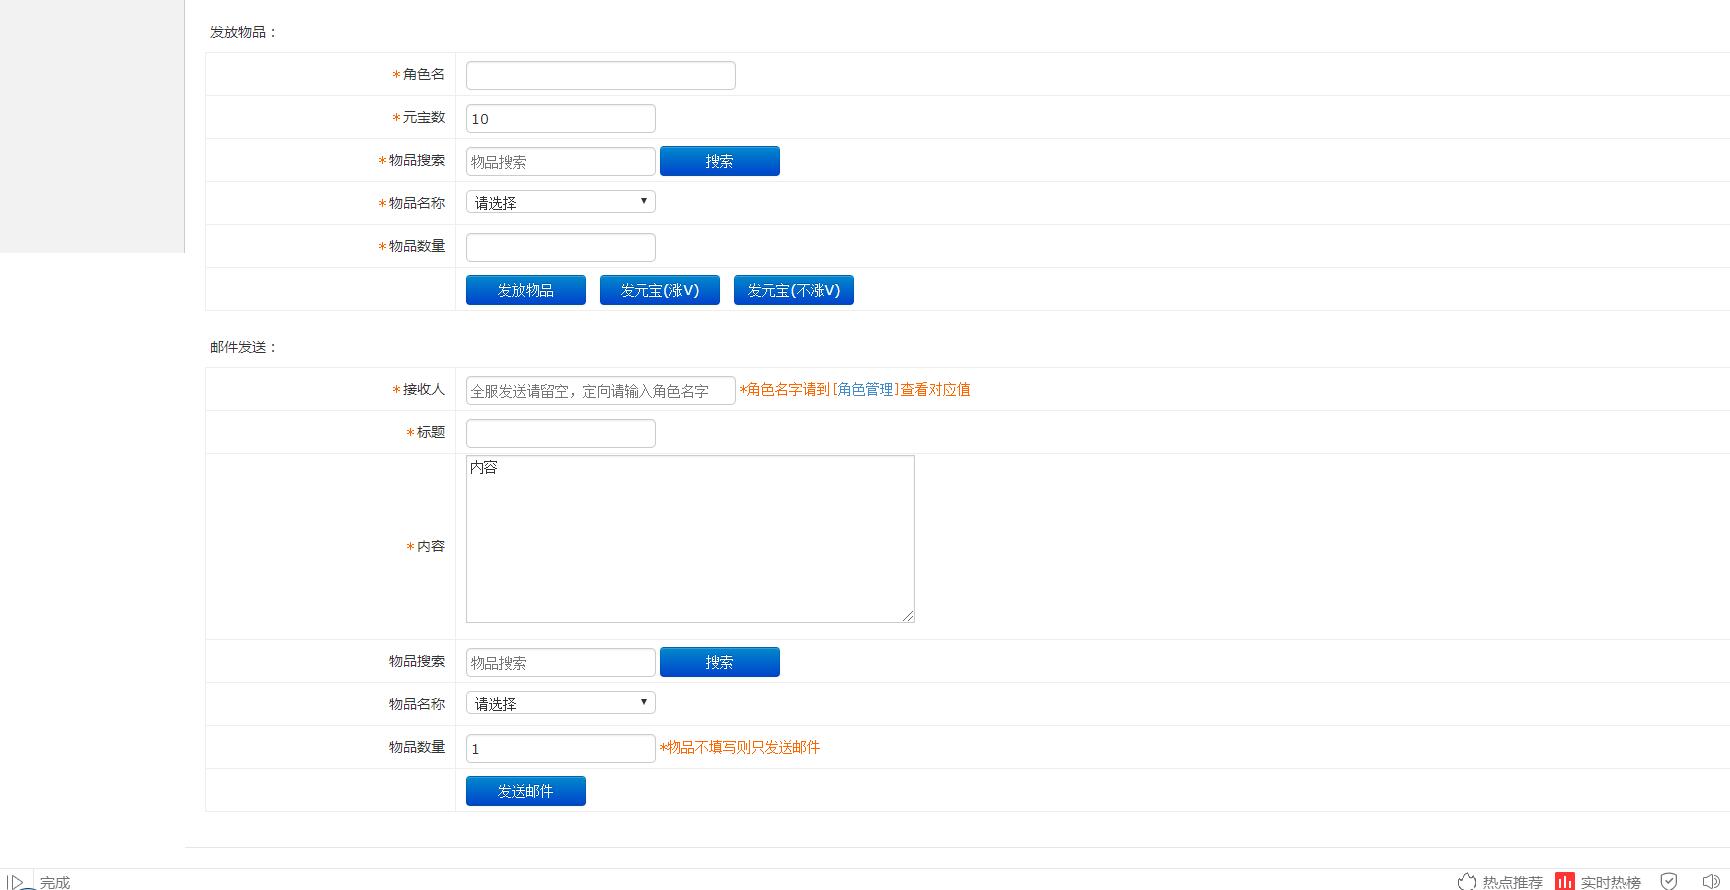
Task: Click the mail 物品数量 field showing 1
Action: coord(560,748)
